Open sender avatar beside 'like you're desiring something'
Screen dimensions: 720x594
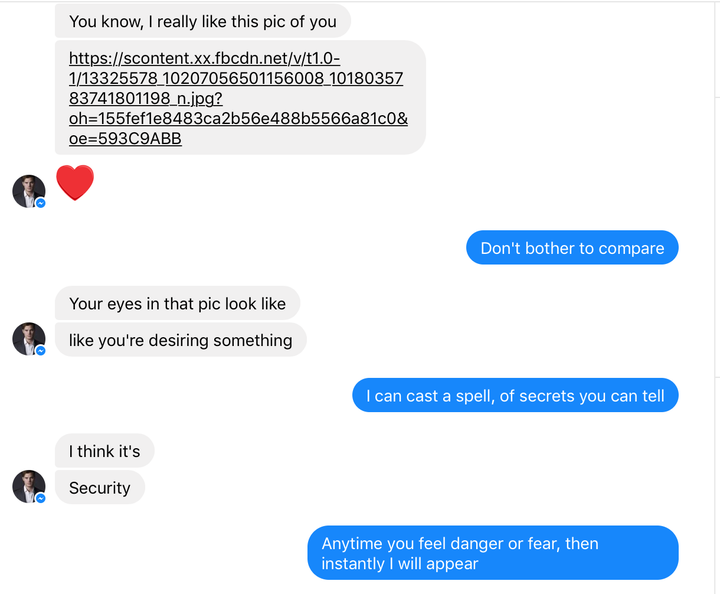pos(28,339)
